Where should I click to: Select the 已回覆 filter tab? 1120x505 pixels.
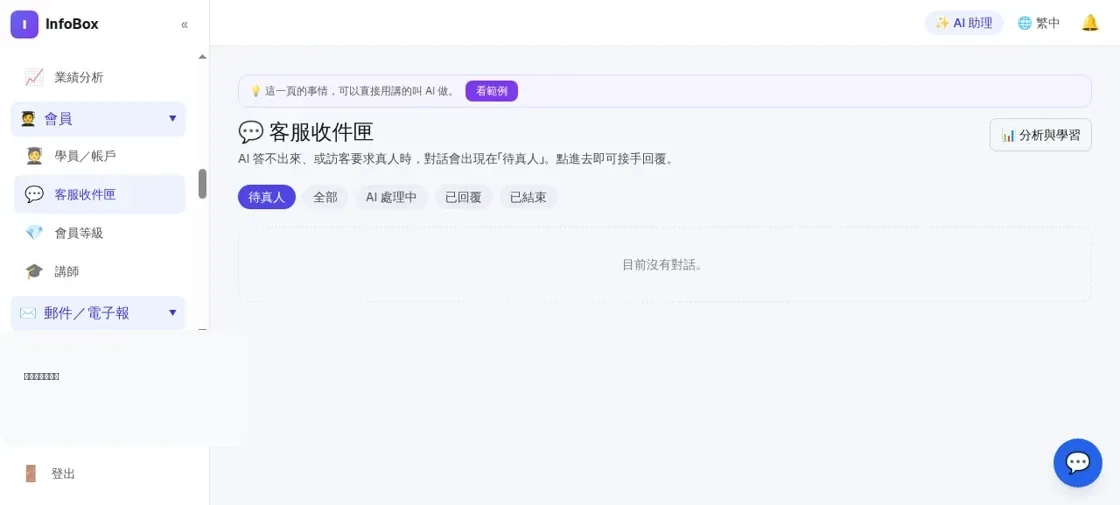[x=463, y=197]
